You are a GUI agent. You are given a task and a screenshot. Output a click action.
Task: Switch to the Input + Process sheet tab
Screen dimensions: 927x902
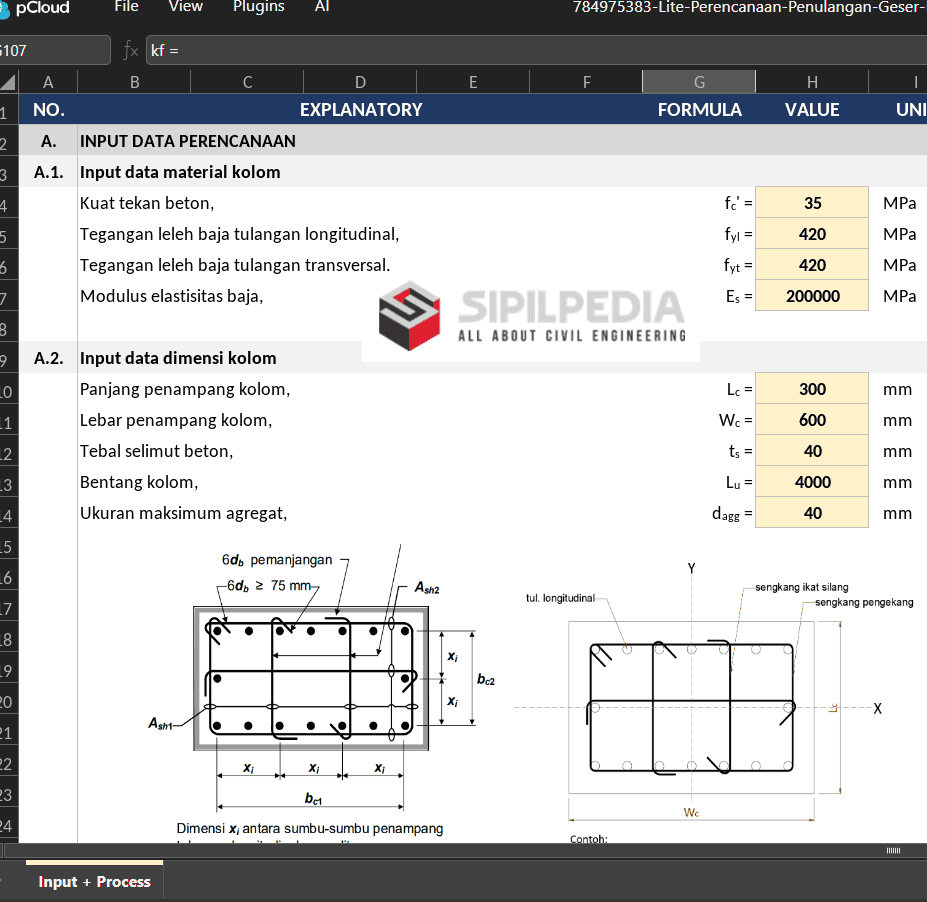pos(94,881)
